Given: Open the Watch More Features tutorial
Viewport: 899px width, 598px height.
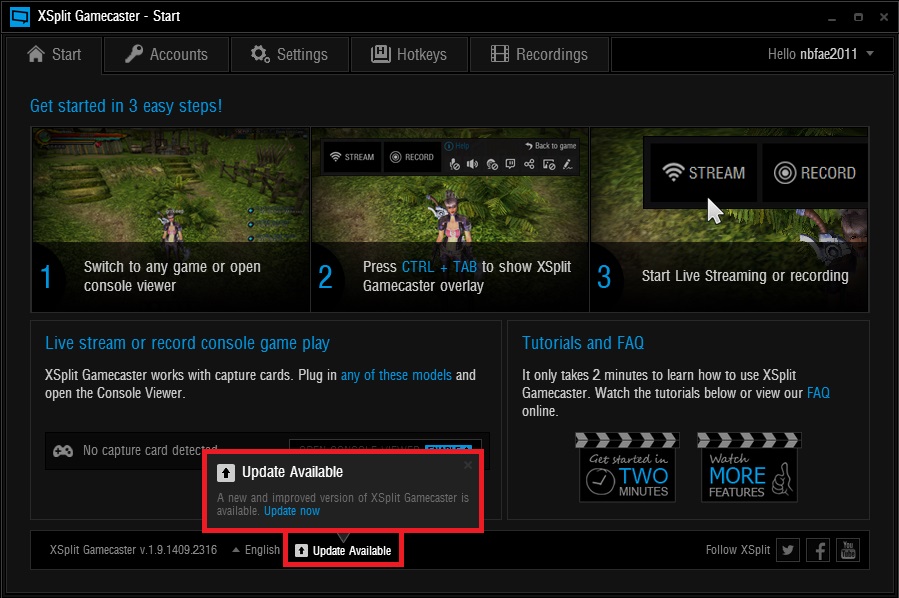Looking at the screenshot, I should (x=749, y=467).
